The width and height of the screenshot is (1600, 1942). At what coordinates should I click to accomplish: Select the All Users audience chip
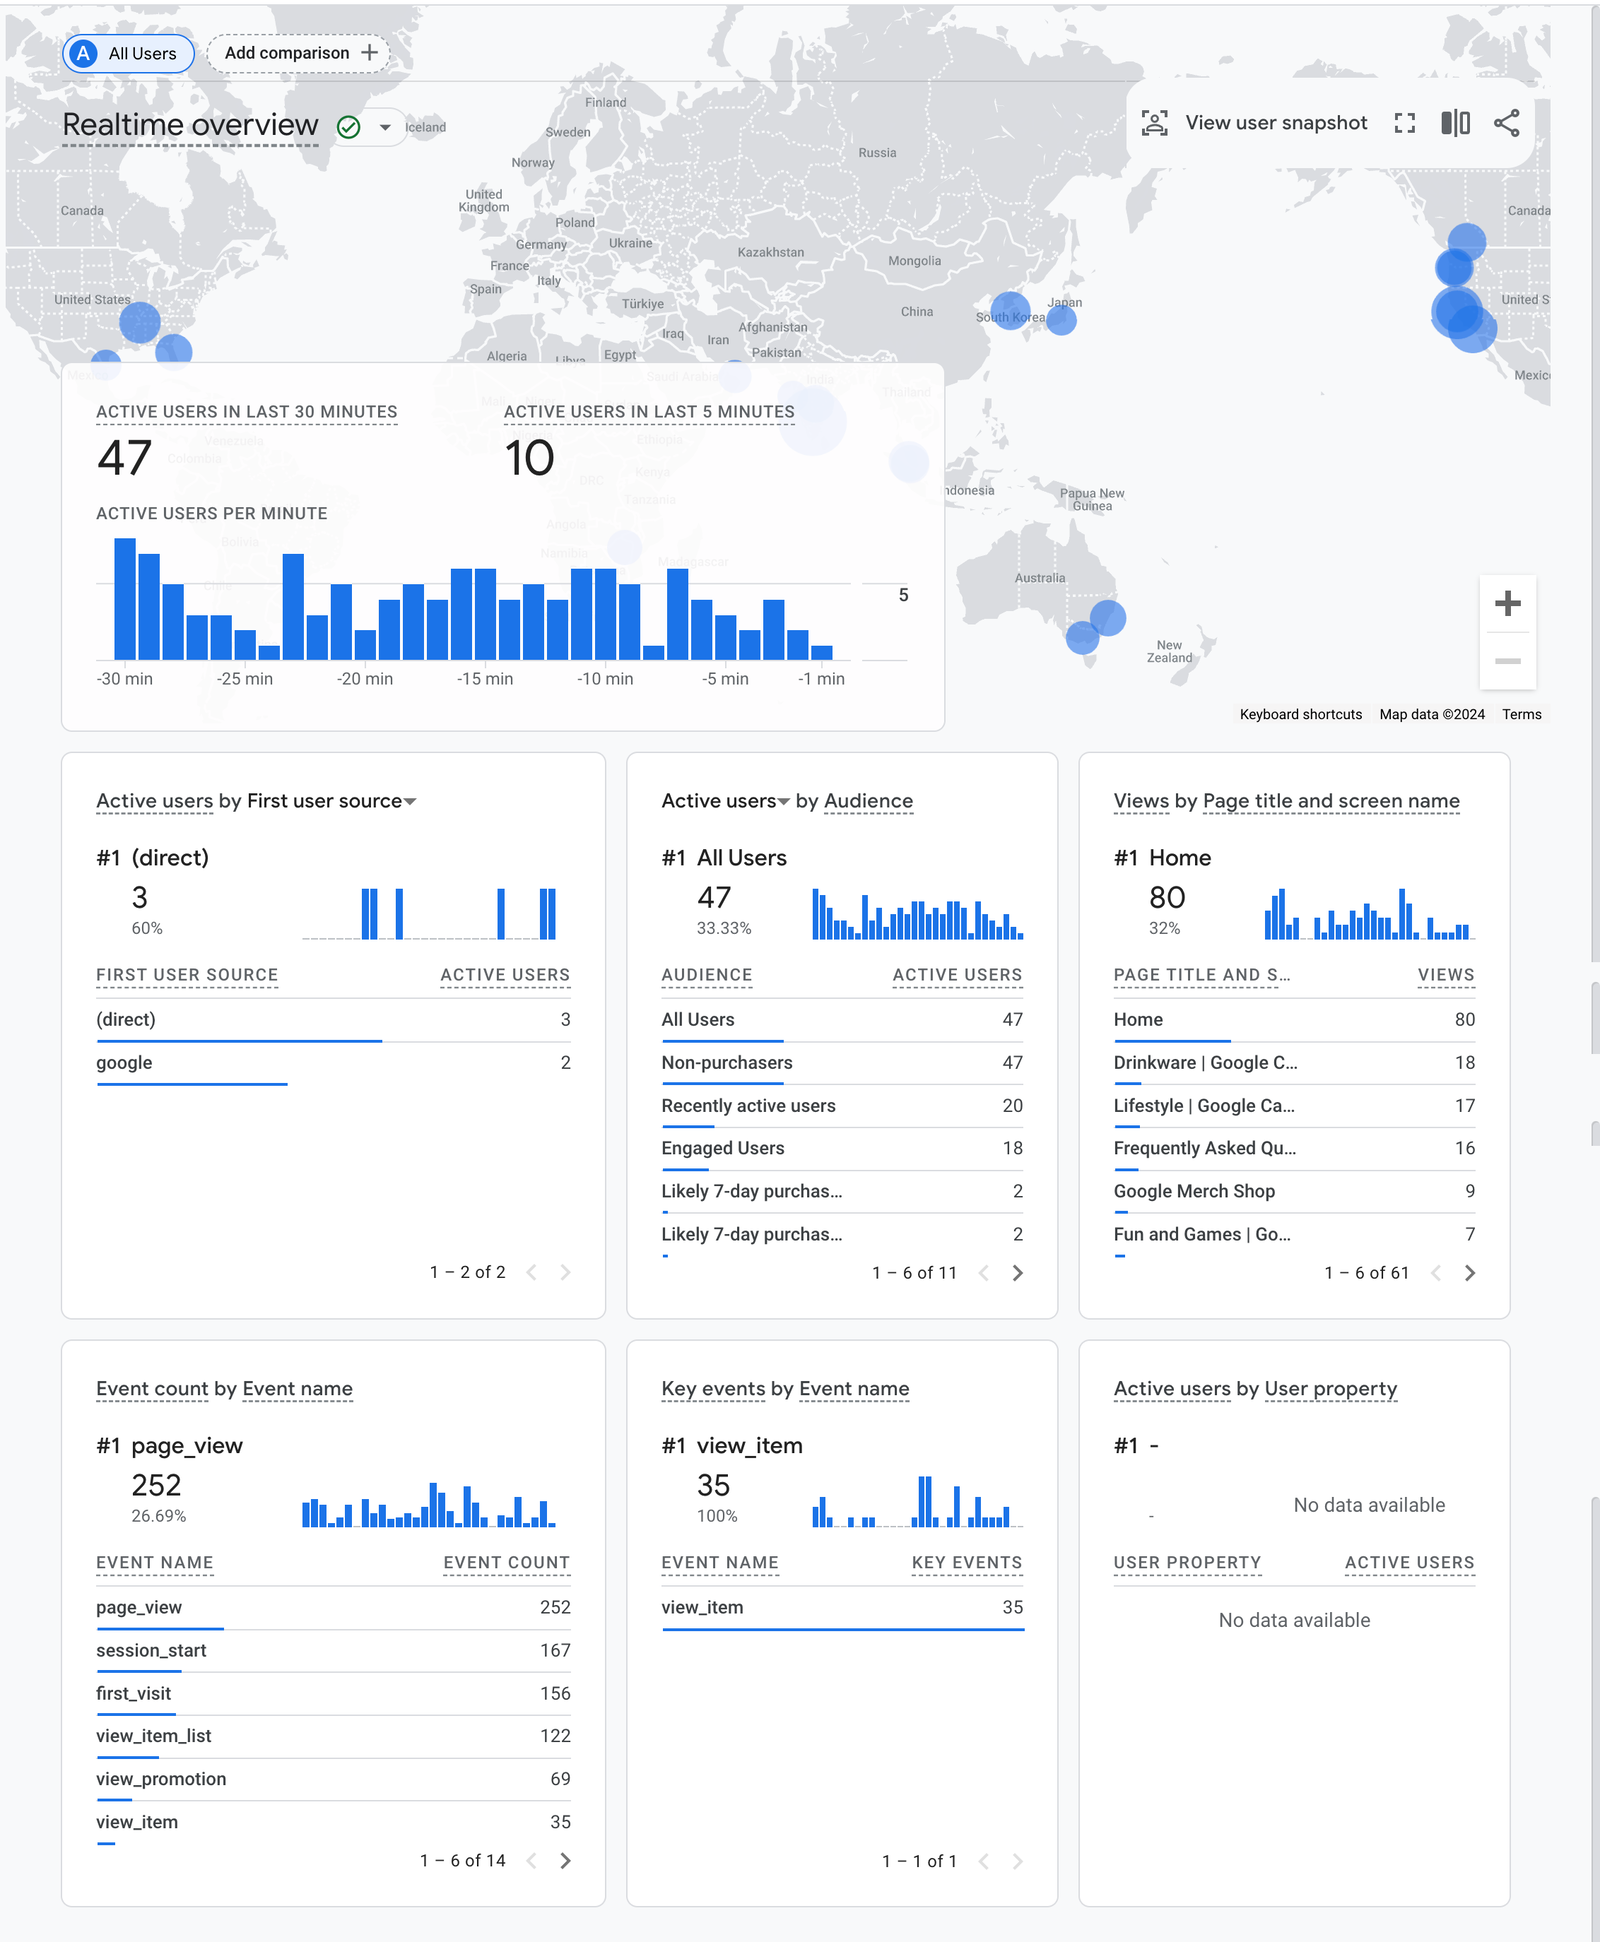pos(127,53)
